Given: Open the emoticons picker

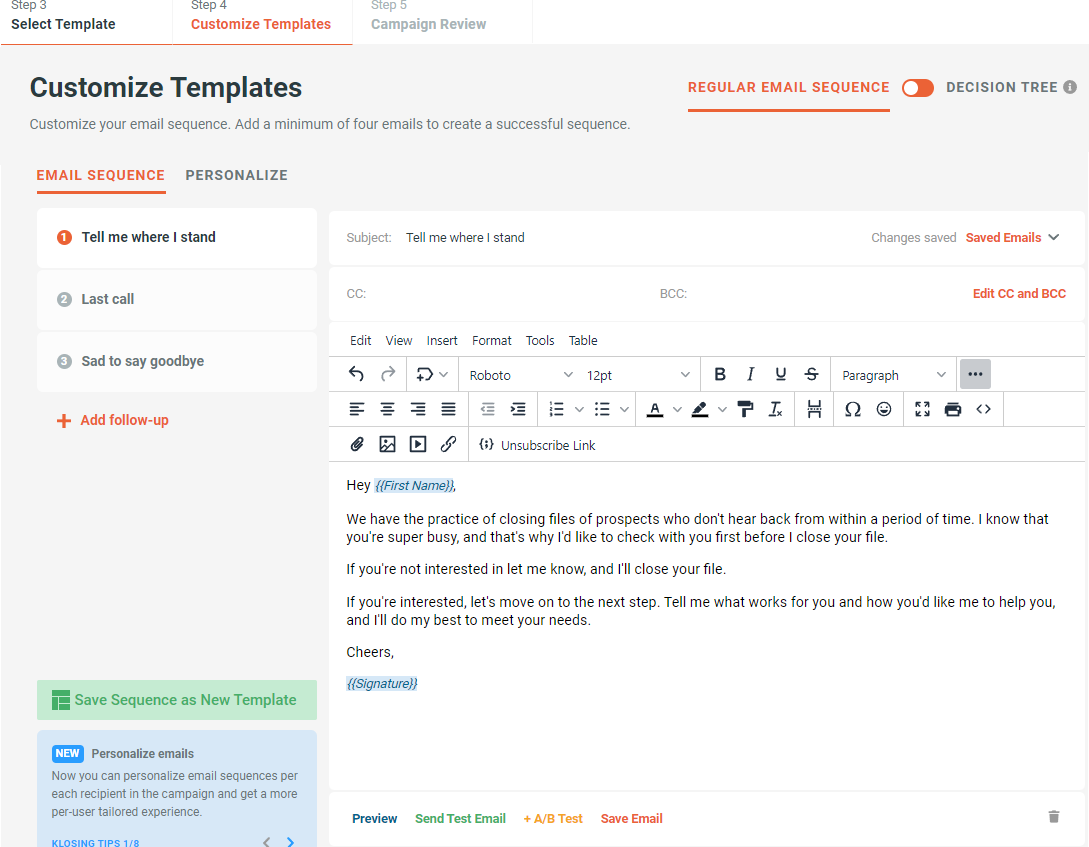Looking at the screenshot, I should (883, 410).
